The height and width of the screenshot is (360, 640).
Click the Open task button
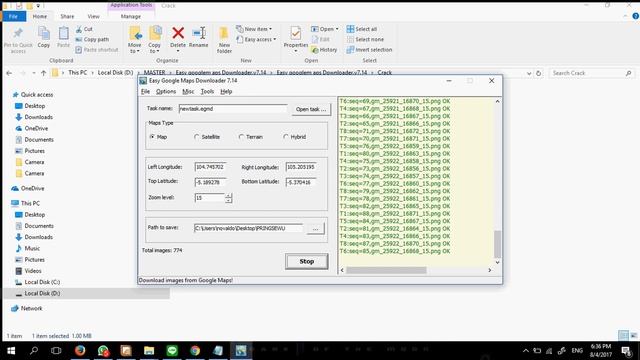[311, 109]
